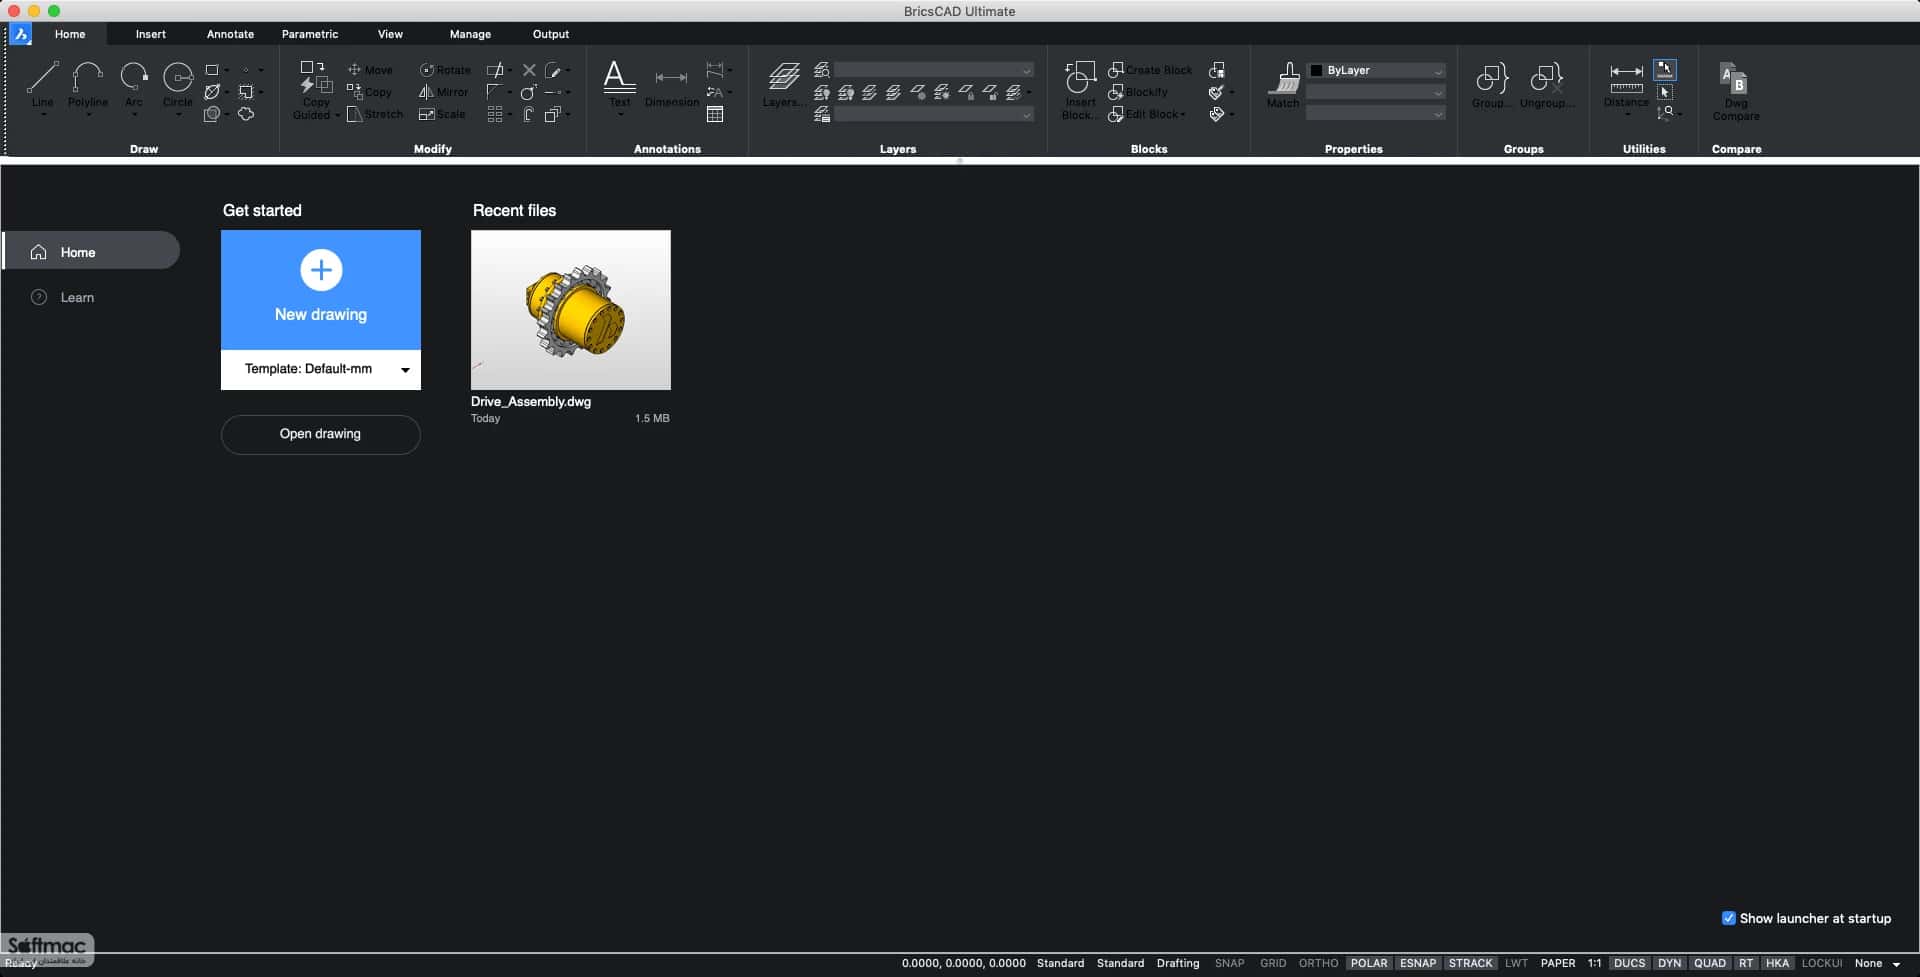1920x977 pixels.
Task: Open the layer selection combo box
Action: click(934, 70)
